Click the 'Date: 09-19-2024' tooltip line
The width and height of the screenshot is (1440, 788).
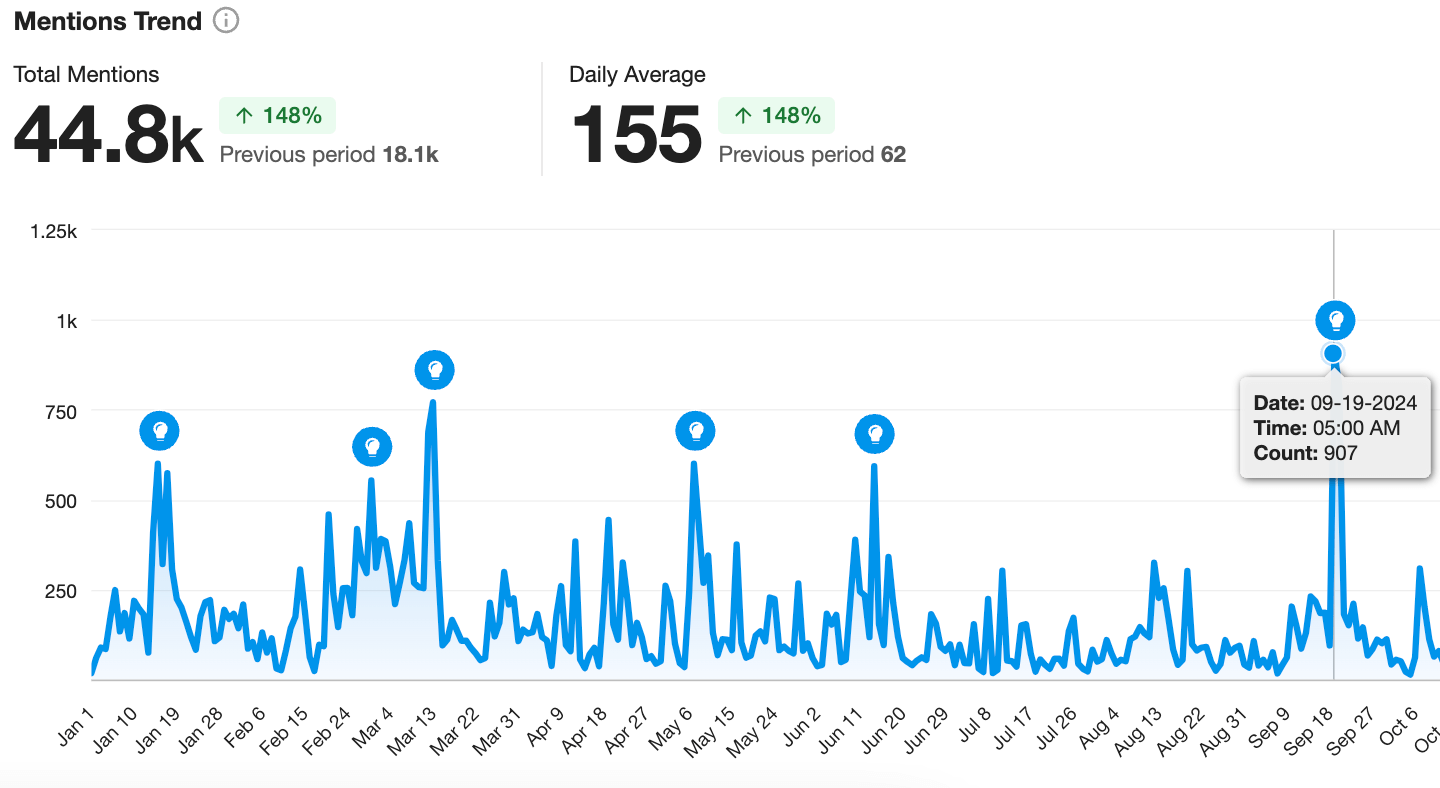tap(1335, 403)
